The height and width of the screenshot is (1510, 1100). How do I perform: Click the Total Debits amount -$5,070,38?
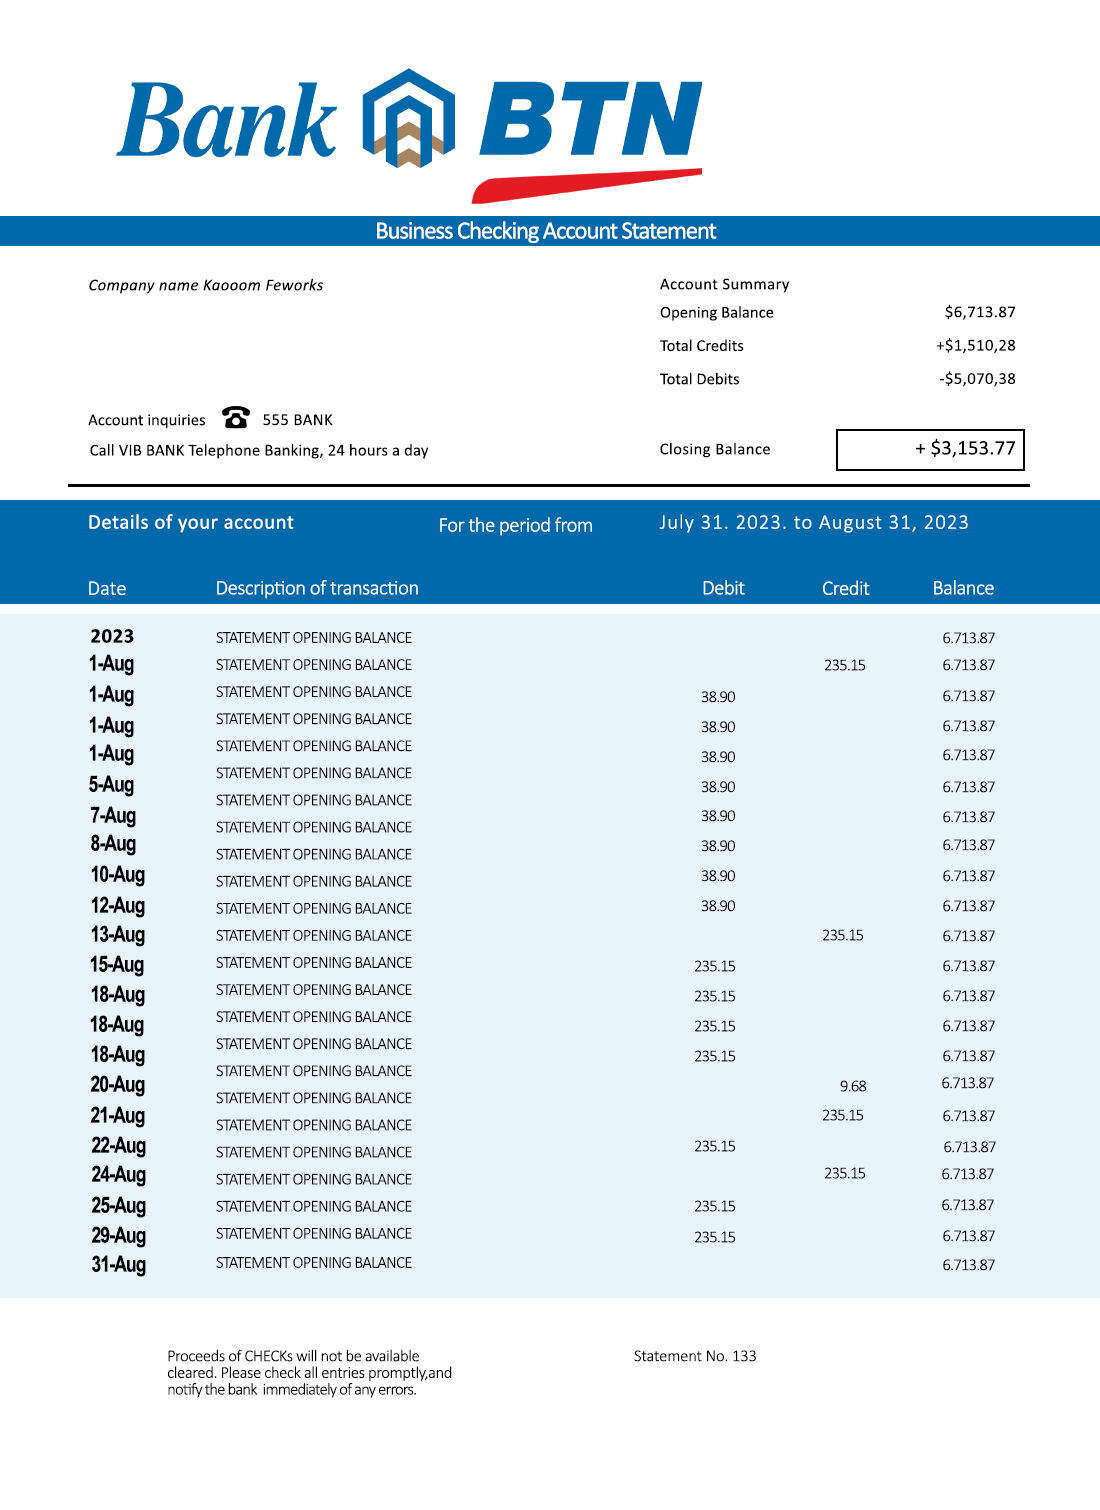pos(977,379)
